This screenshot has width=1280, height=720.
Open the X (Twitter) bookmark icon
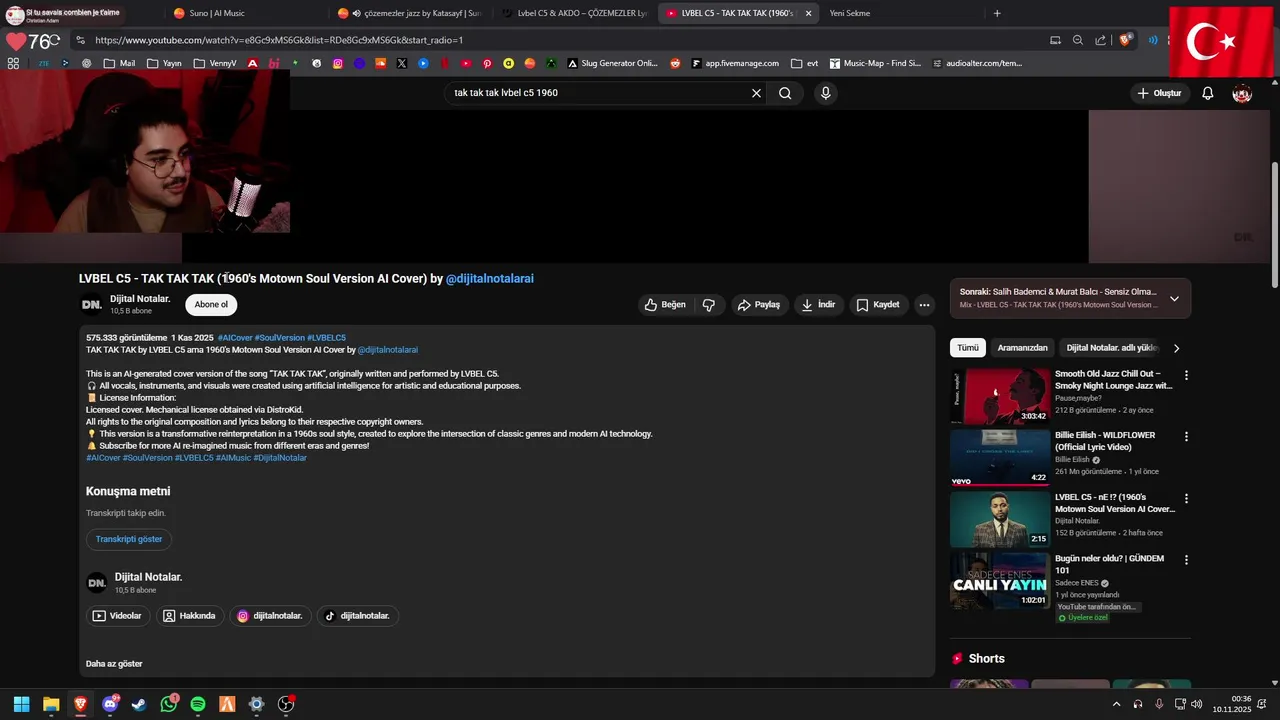click(x=402, y=63)
